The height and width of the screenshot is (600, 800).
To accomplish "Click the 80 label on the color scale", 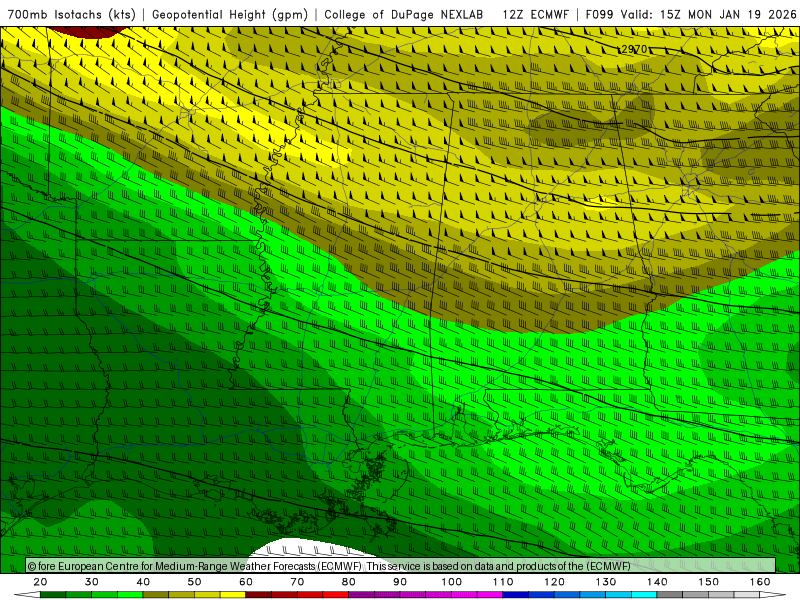I will point(348,582).
